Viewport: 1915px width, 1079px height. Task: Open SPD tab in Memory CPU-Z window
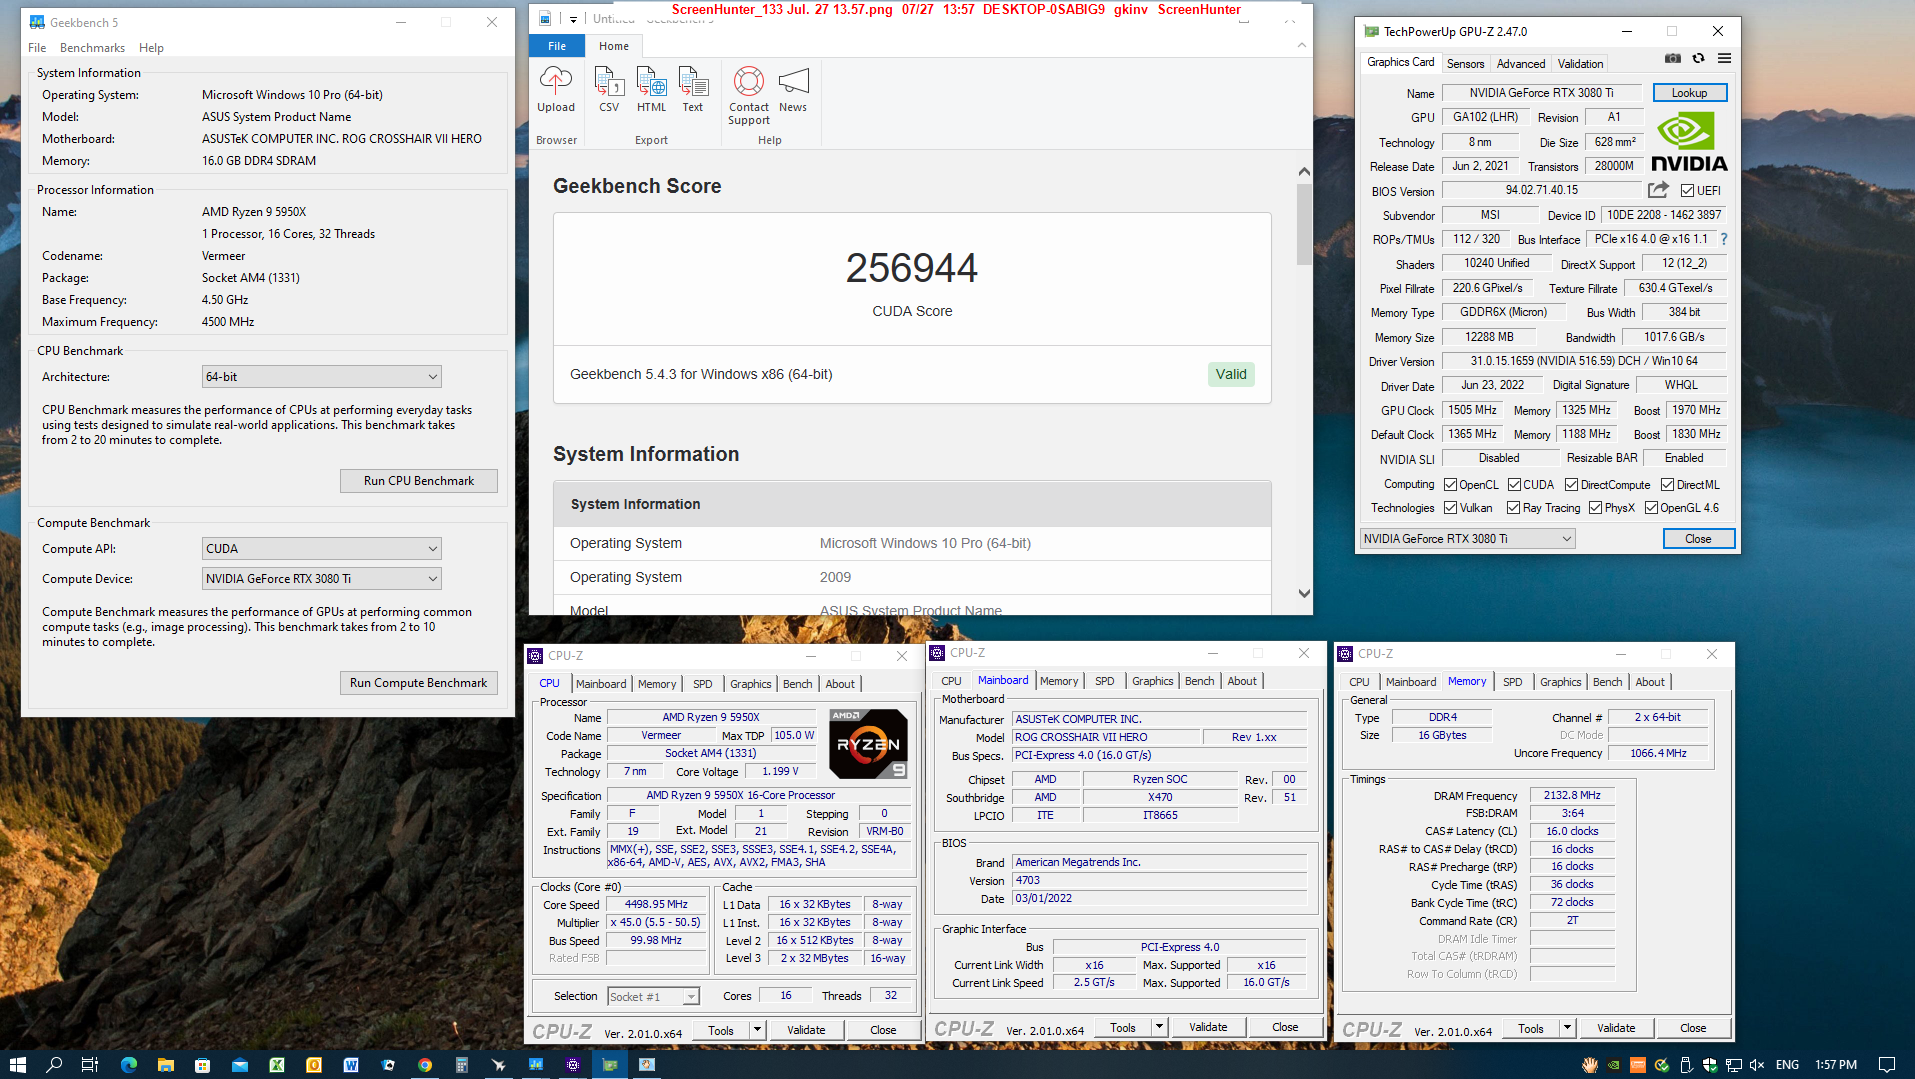pyautogui.click(x=1512, y=682)
